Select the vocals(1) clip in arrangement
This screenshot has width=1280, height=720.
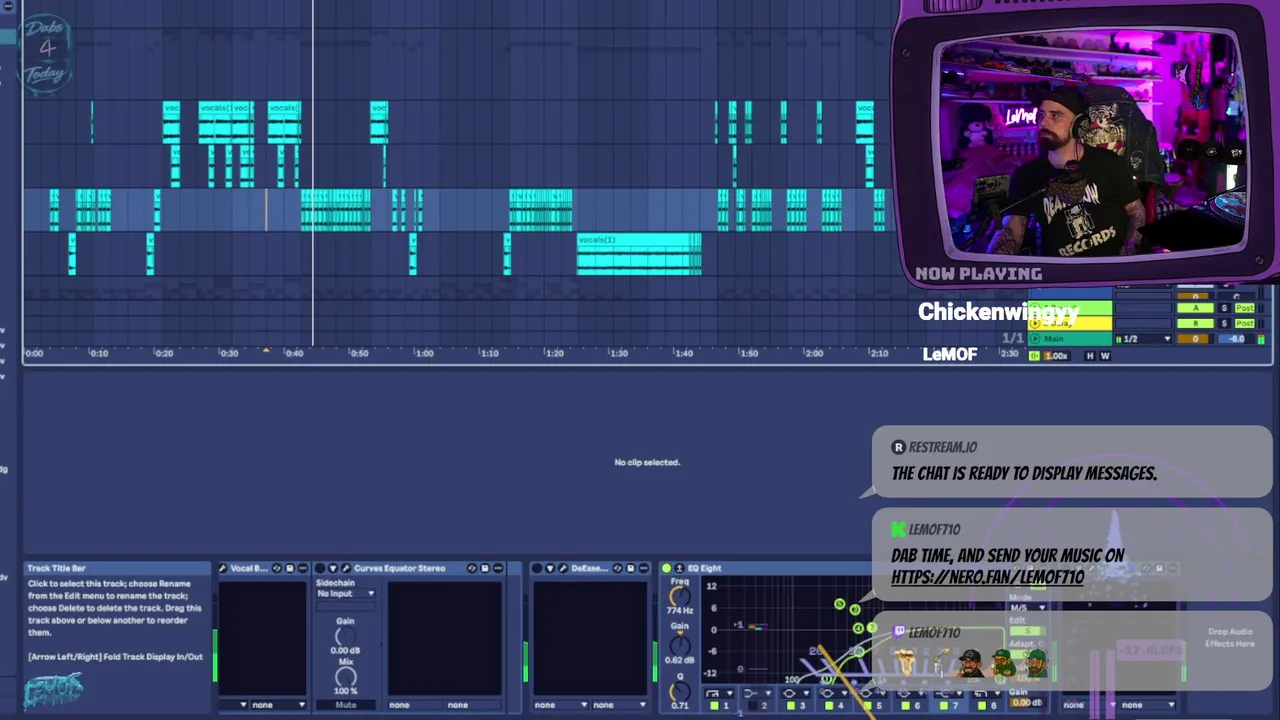click(639, 254)
